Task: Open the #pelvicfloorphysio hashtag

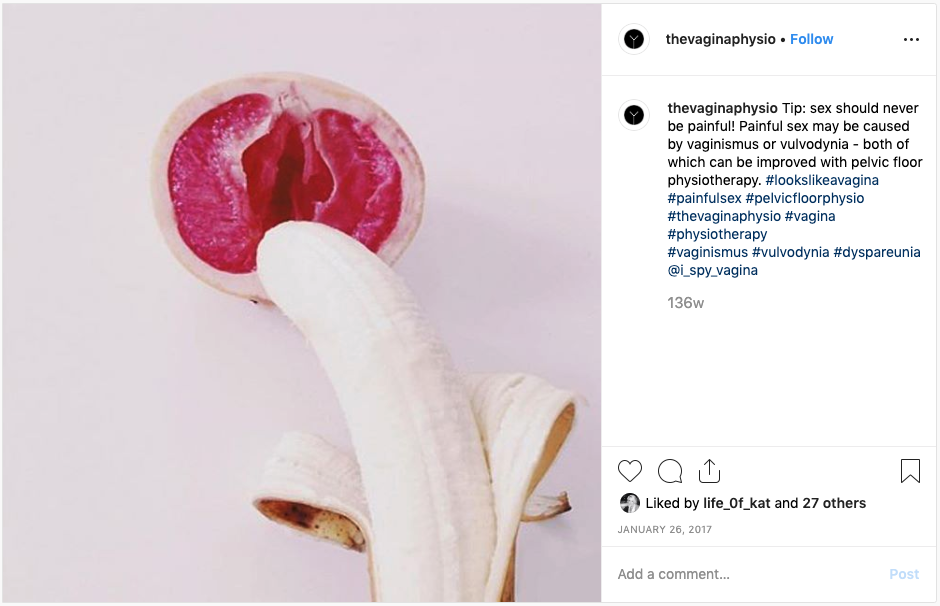Action: pos(805,198)
